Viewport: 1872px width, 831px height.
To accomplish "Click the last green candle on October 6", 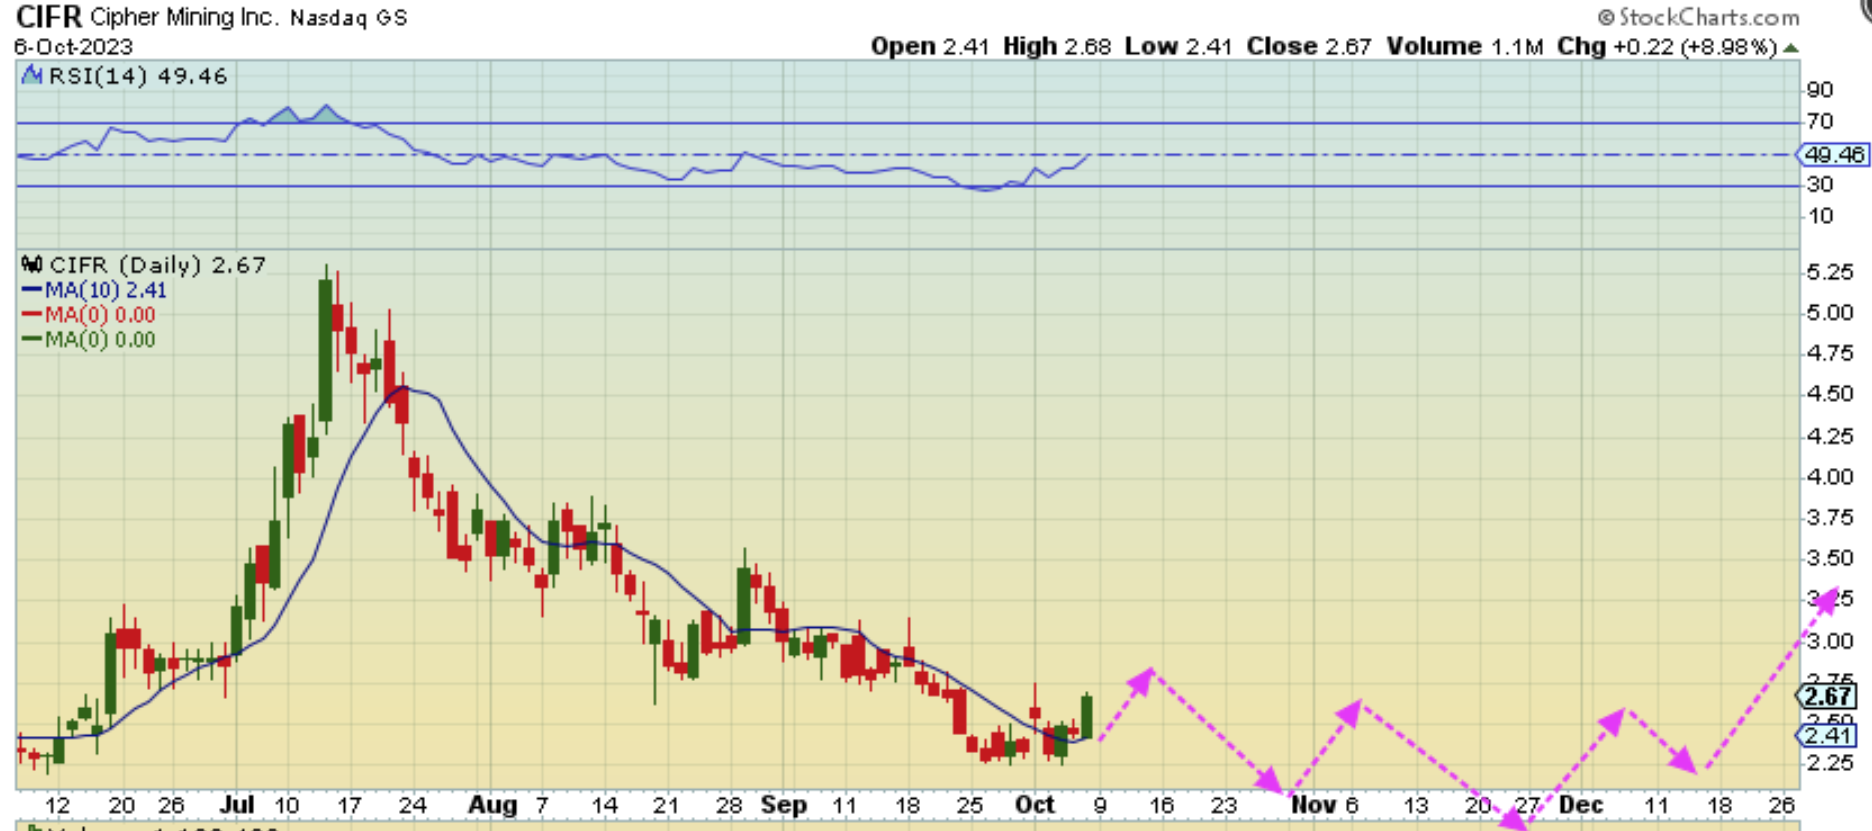I will [1087, 717].
